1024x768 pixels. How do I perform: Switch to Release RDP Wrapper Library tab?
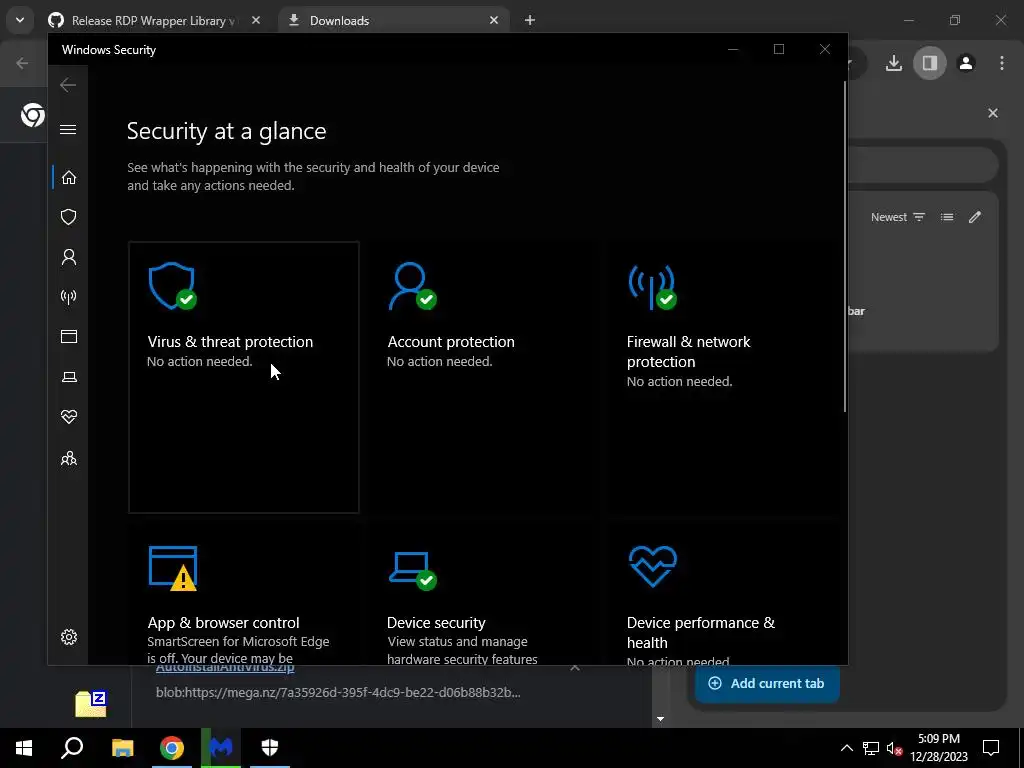click(x=153, y=20)
